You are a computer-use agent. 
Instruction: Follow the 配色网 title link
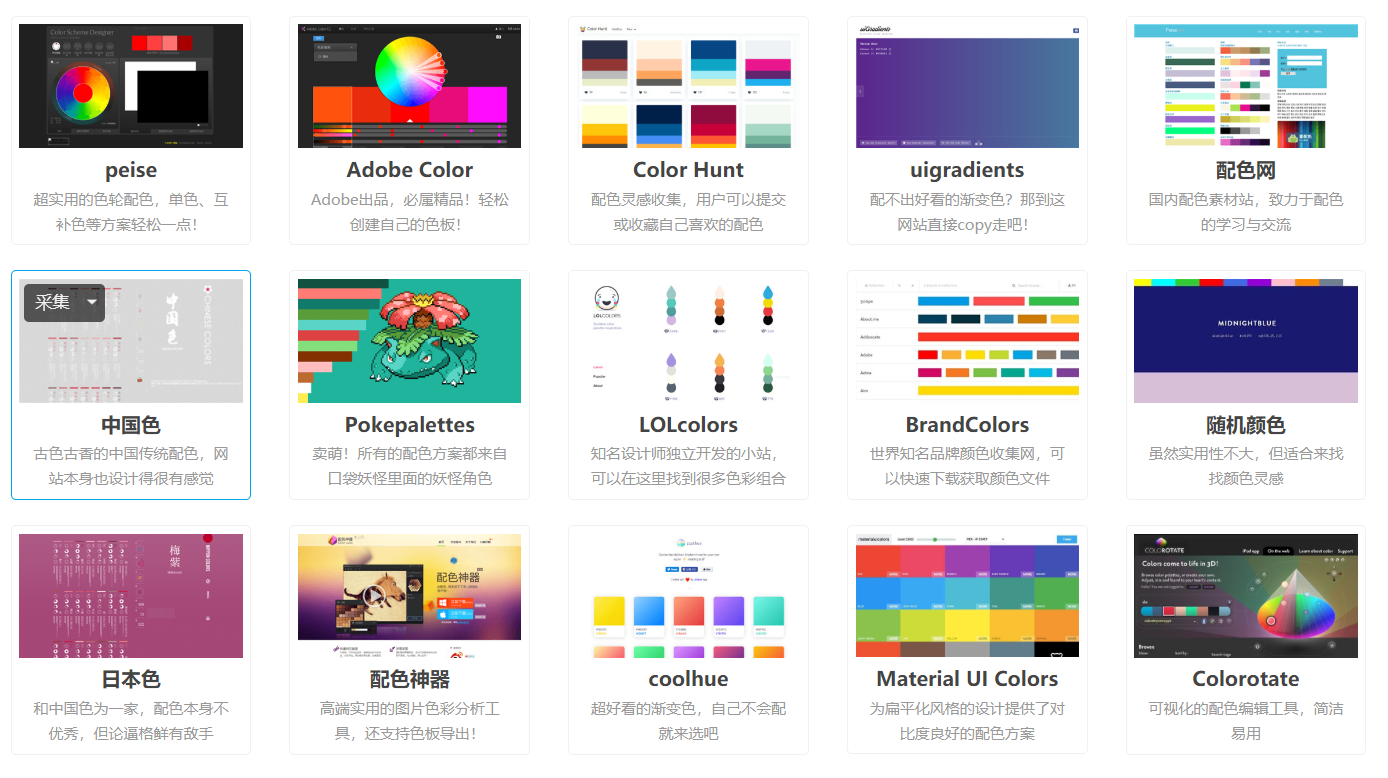1246,170
